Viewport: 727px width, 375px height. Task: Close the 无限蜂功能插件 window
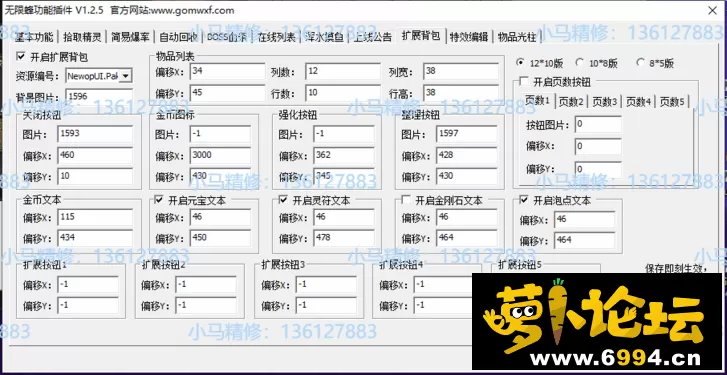[712, 11]
